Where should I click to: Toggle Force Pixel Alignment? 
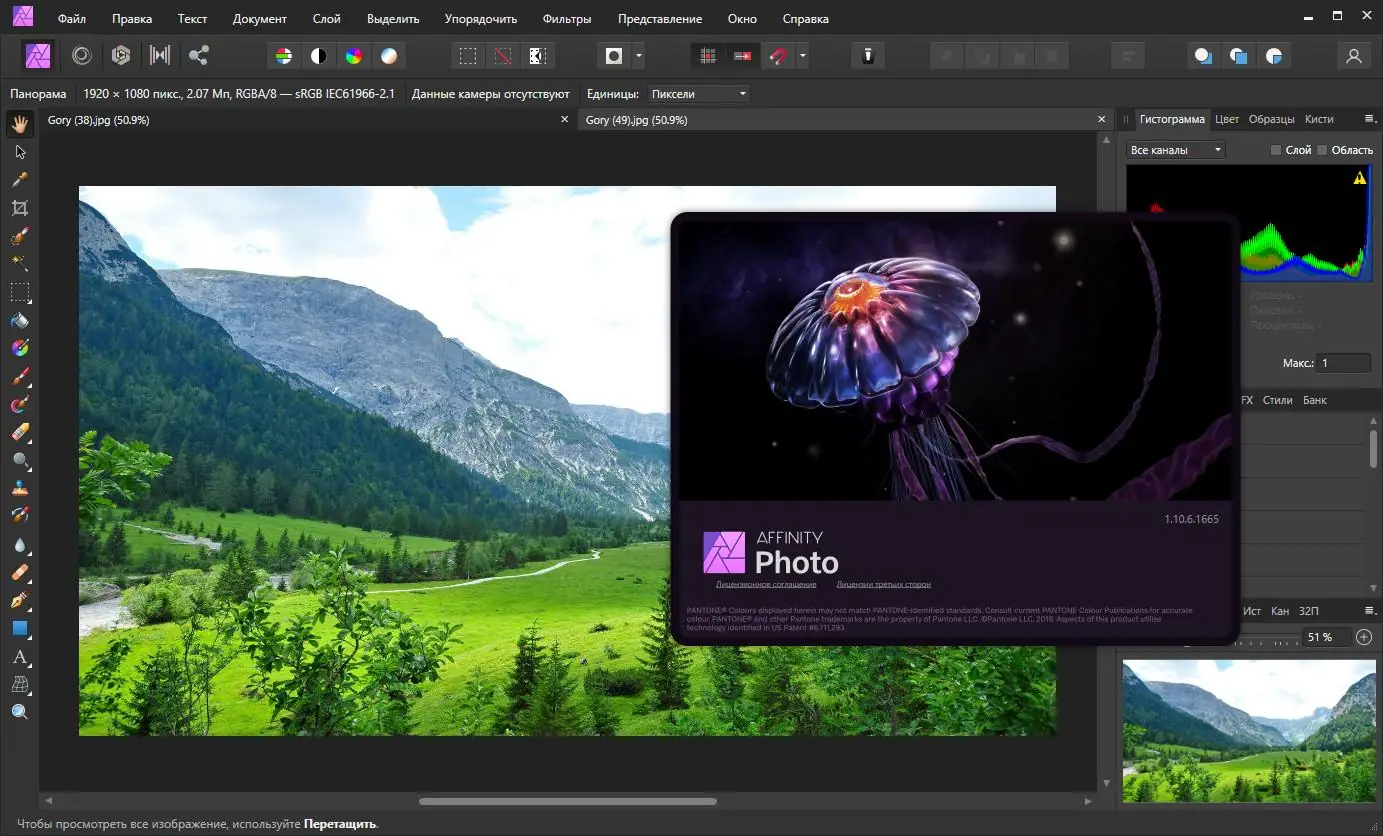[x=708, y=56]
